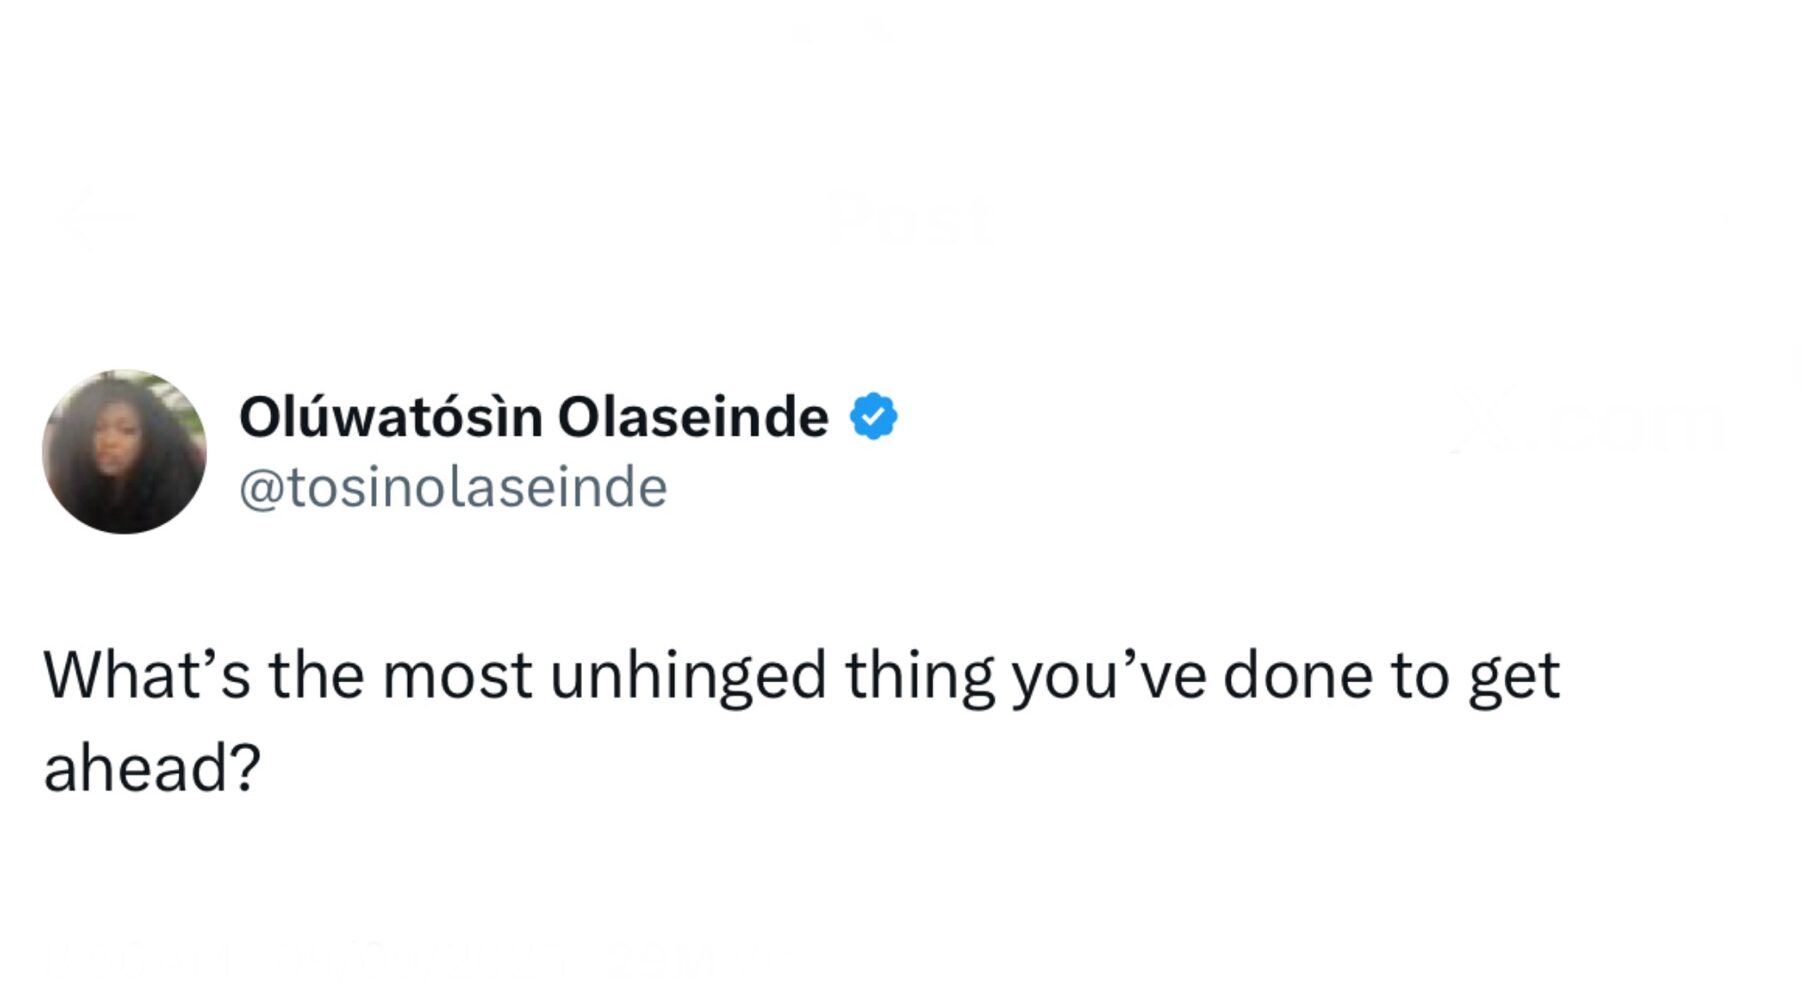
Task: Click the faded timestamp below the tweet
Action: (x=303, y=958)
